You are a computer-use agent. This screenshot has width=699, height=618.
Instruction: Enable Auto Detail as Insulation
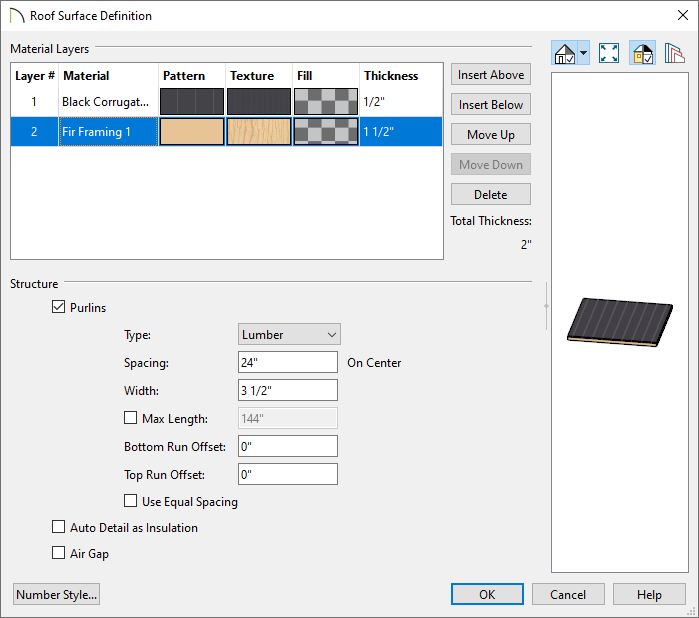point(58,528)
